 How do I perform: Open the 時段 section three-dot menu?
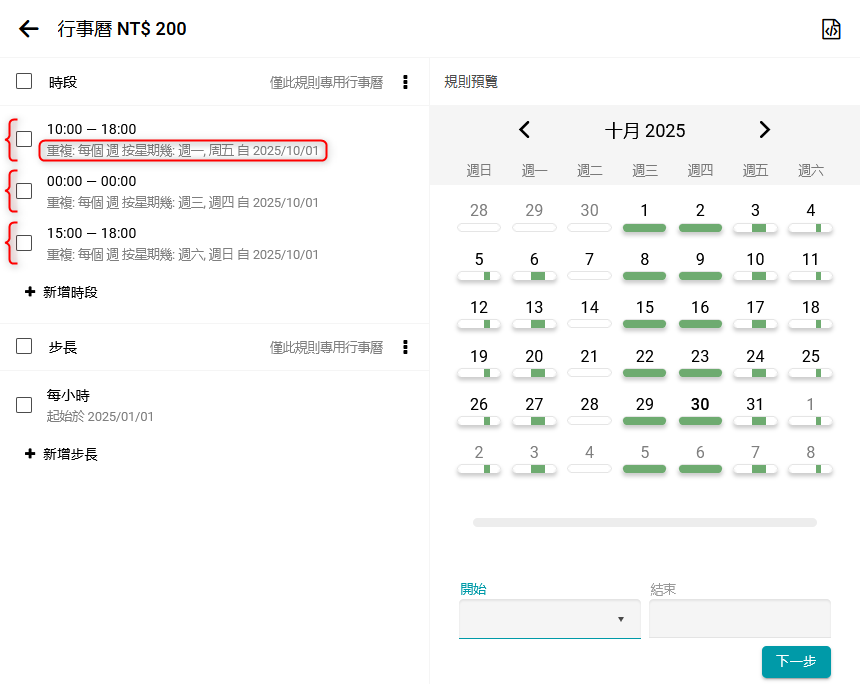(x=405, y=82)
